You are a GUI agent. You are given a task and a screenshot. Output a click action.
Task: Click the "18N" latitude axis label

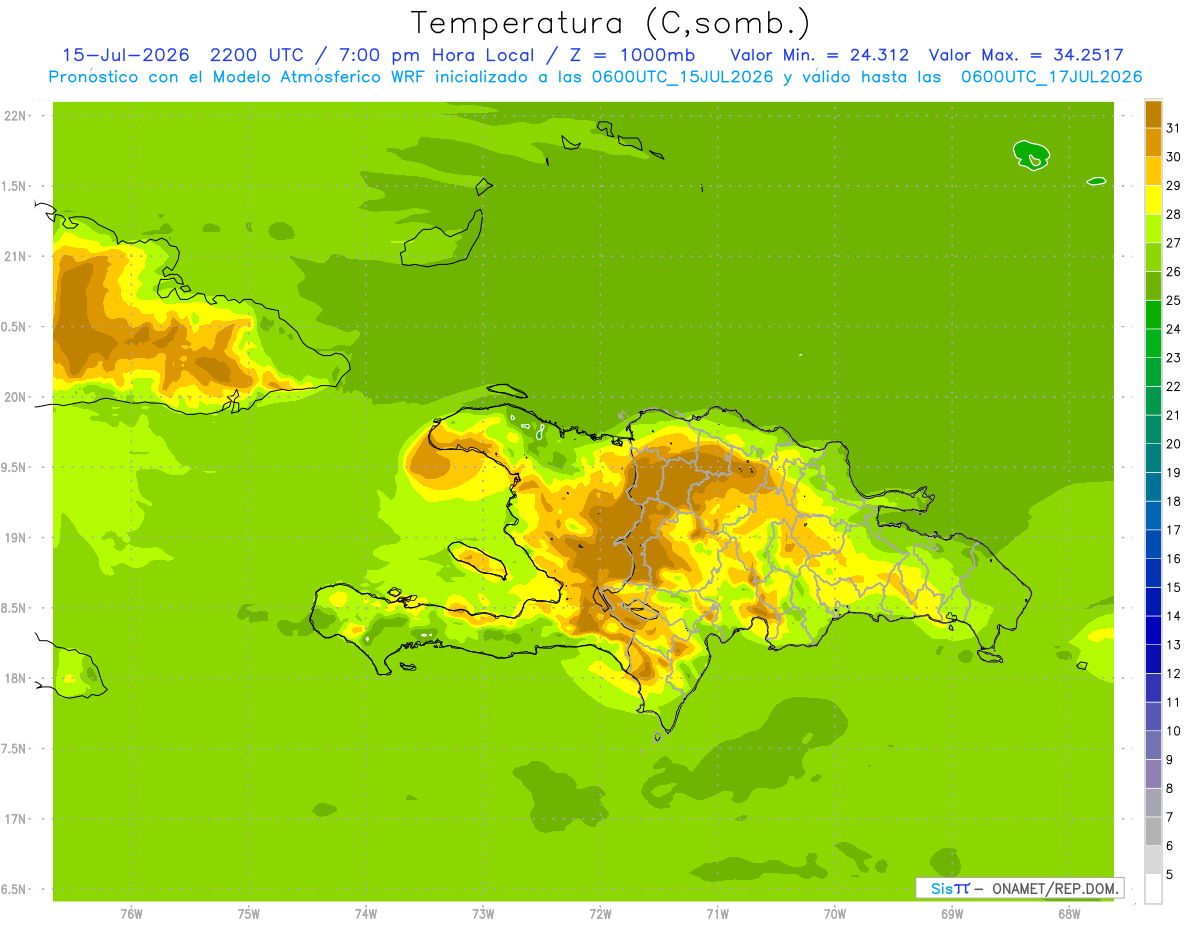[x=15, y=678]
